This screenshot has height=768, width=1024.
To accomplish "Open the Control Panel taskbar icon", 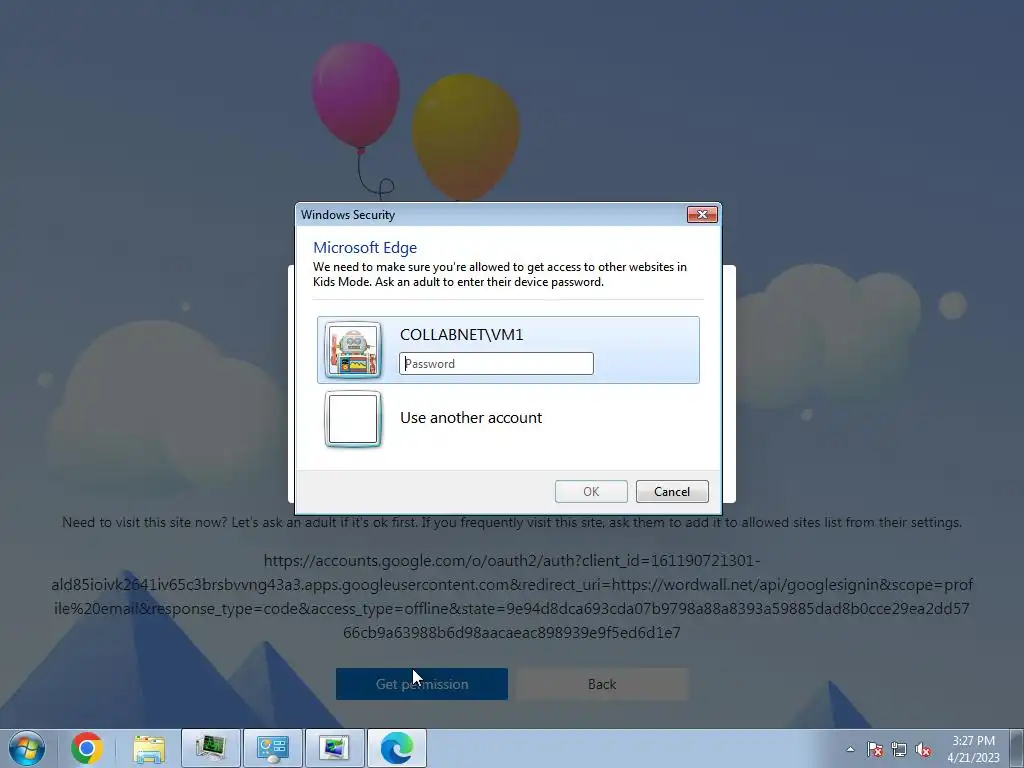I will pos(272,748).
